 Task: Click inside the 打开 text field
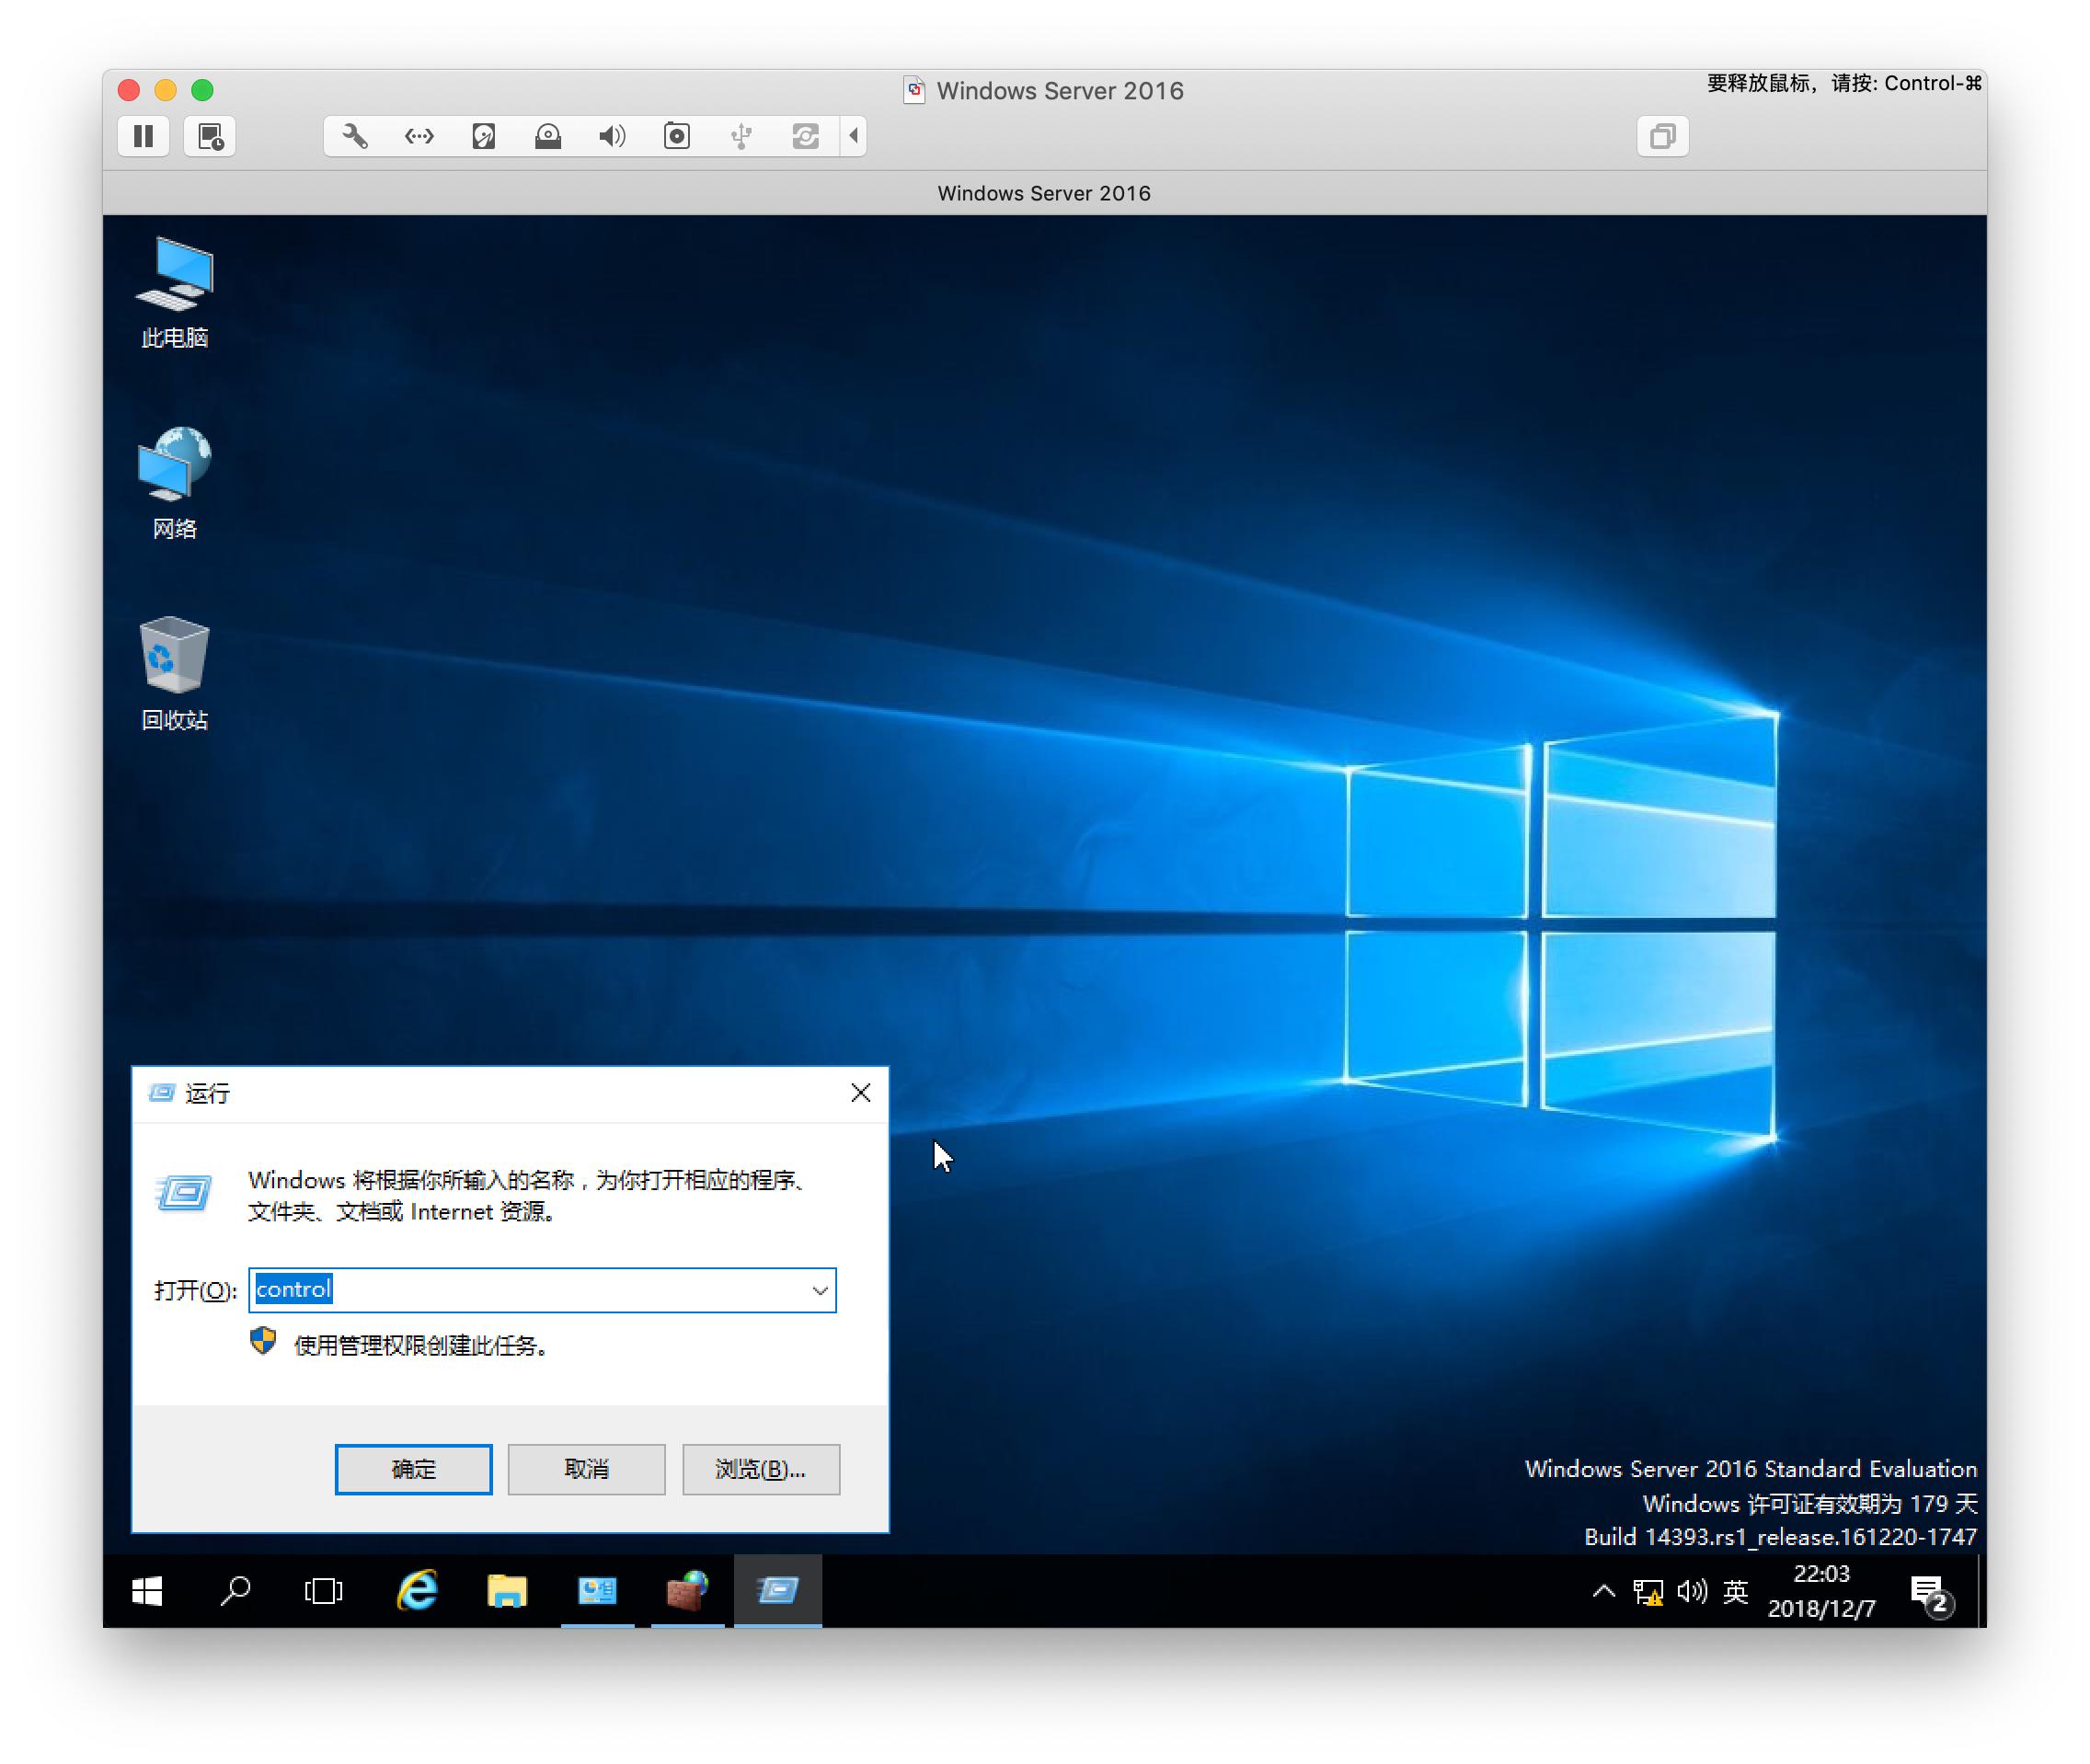click(x=540, y=1290)
